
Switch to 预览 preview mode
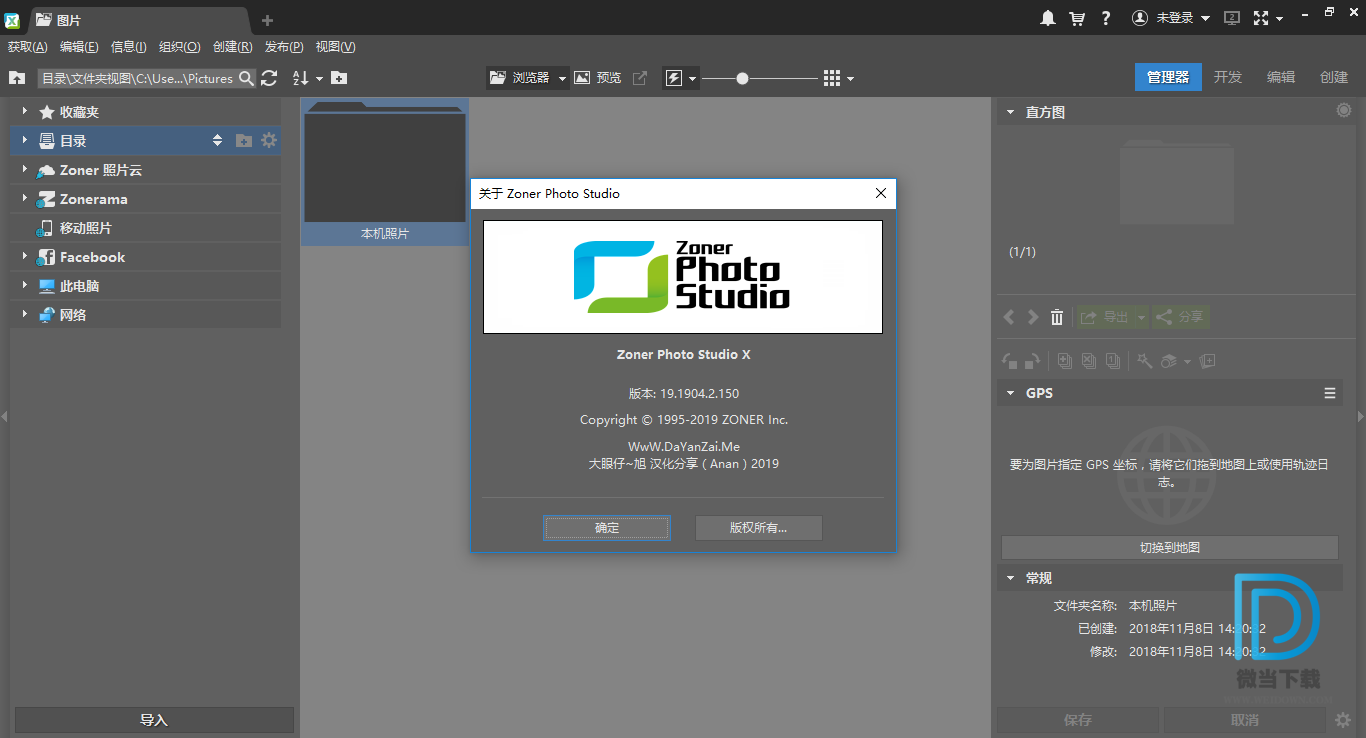(x=598, y=78)
